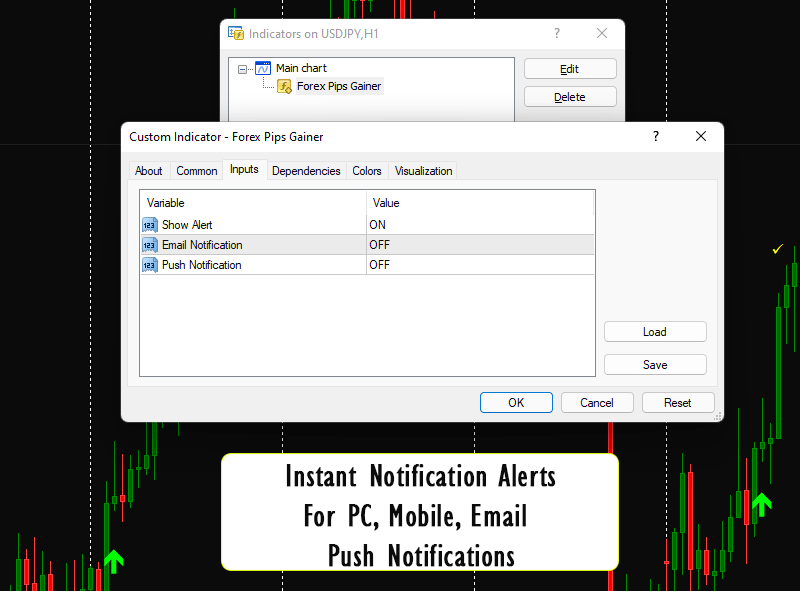Click the Main chart icon in tree
Screen dimensions: 800x591
click(263, 68)
